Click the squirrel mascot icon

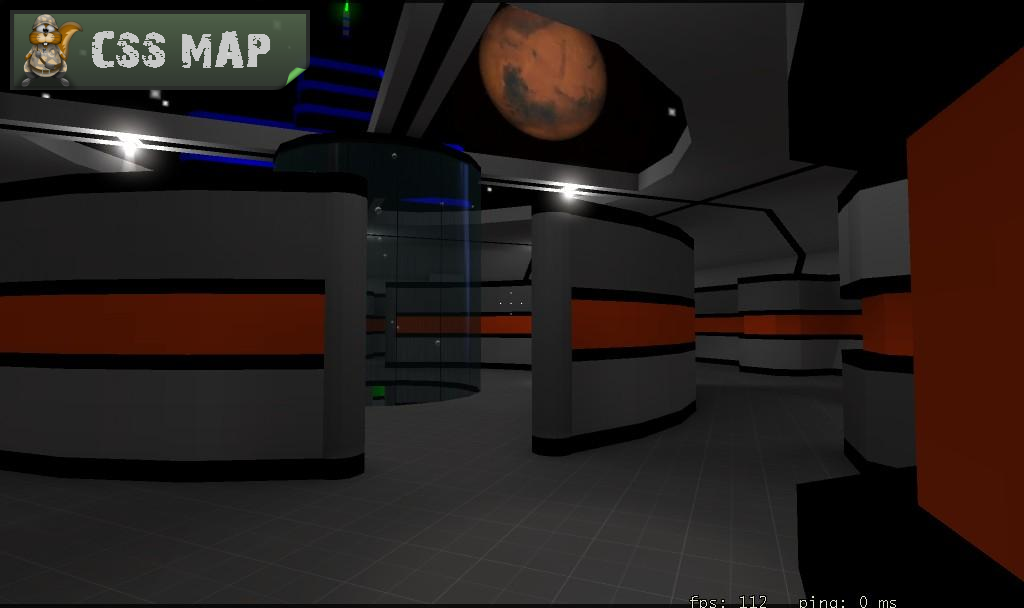point(52,50)
